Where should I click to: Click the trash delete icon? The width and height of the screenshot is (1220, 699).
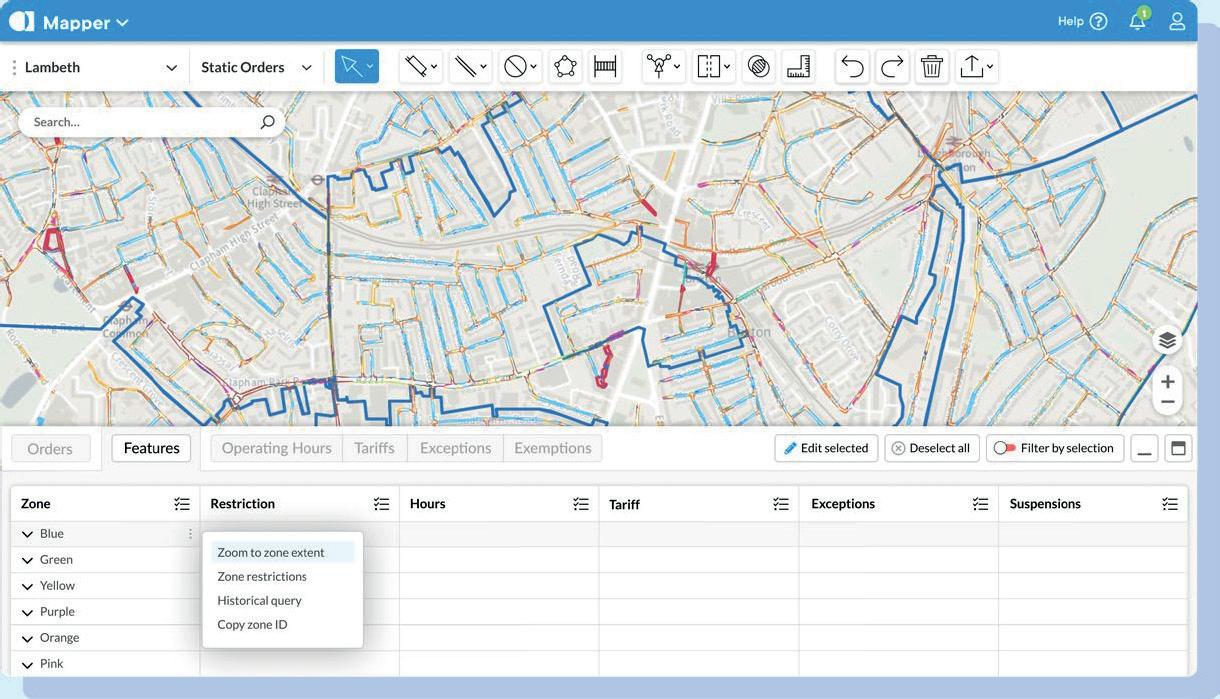932,67
